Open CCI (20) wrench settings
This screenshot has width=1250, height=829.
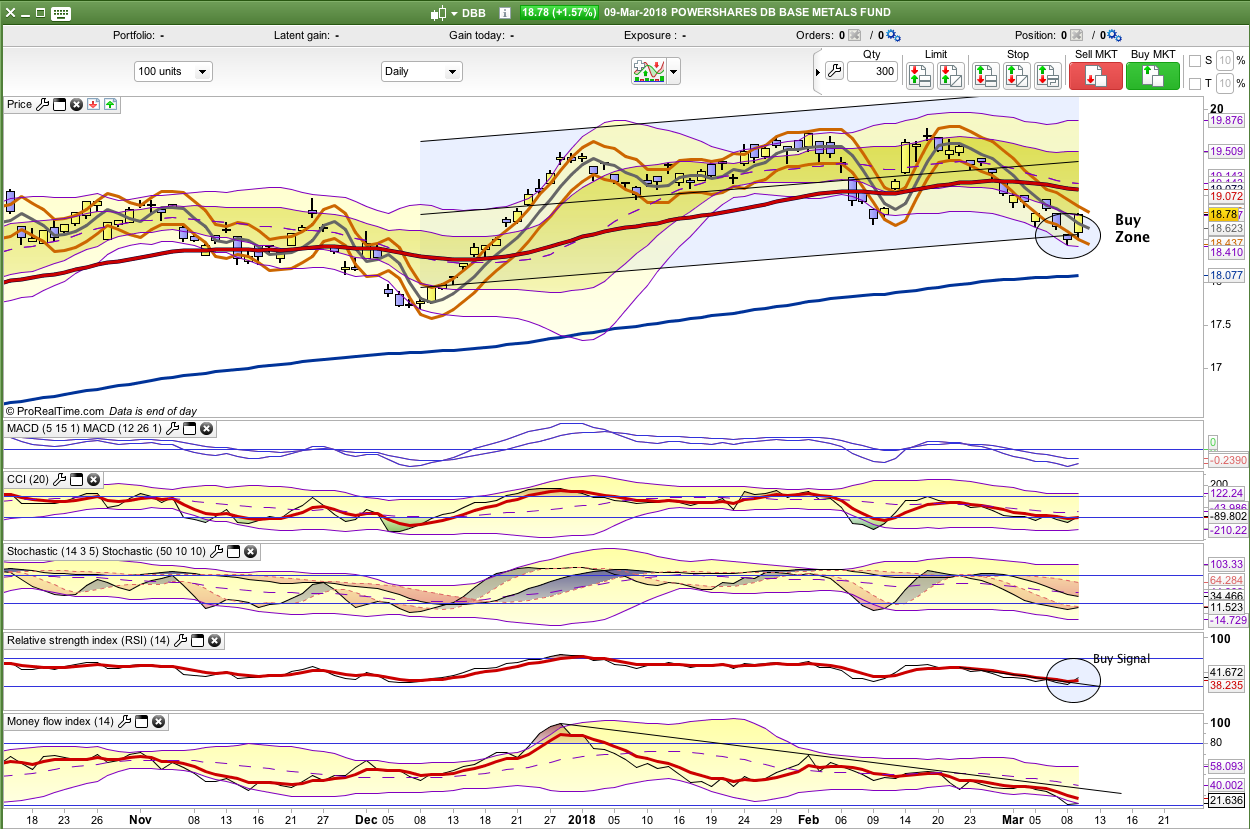click(59, 479)
